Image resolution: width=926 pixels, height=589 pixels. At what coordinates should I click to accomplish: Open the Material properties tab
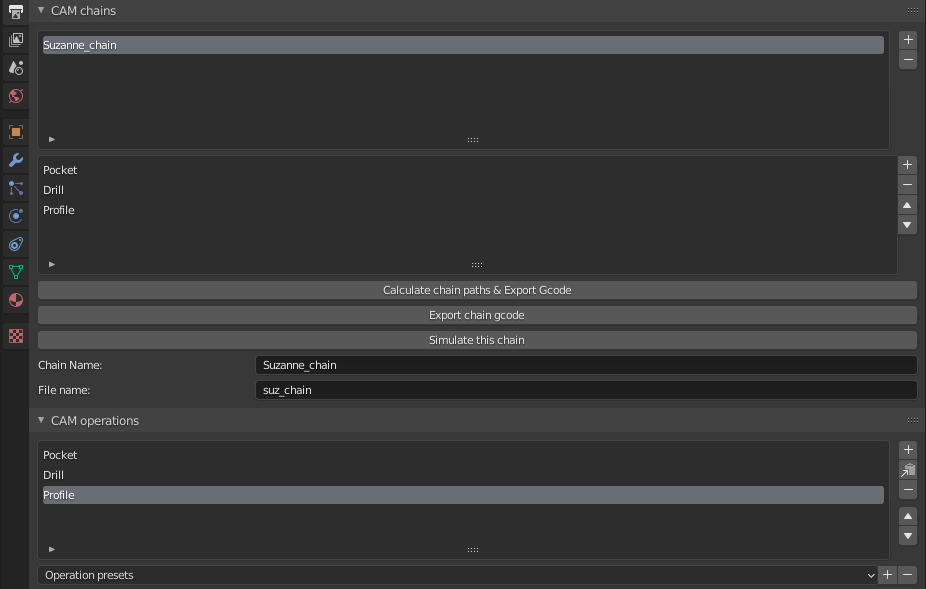pos(15,299)
